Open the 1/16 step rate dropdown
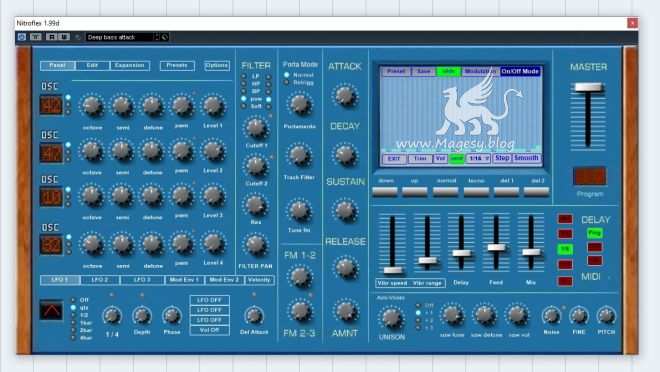This screenshot has height=372, width=660. coord(479,158)
